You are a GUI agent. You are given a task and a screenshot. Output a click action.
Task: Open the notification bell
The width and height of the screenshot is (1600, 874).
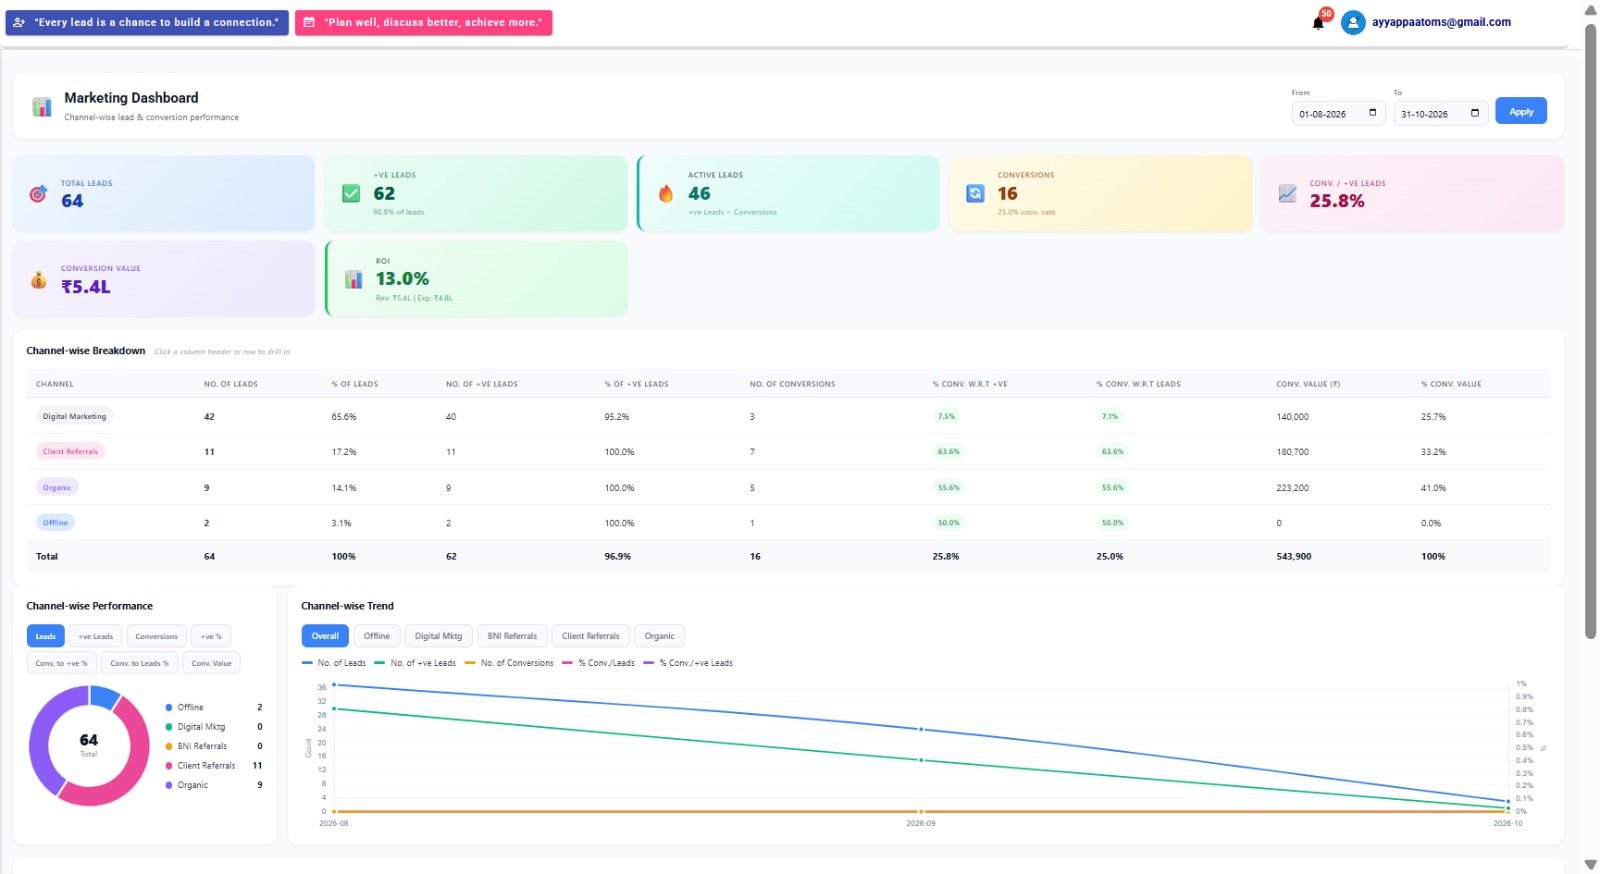1318,23
